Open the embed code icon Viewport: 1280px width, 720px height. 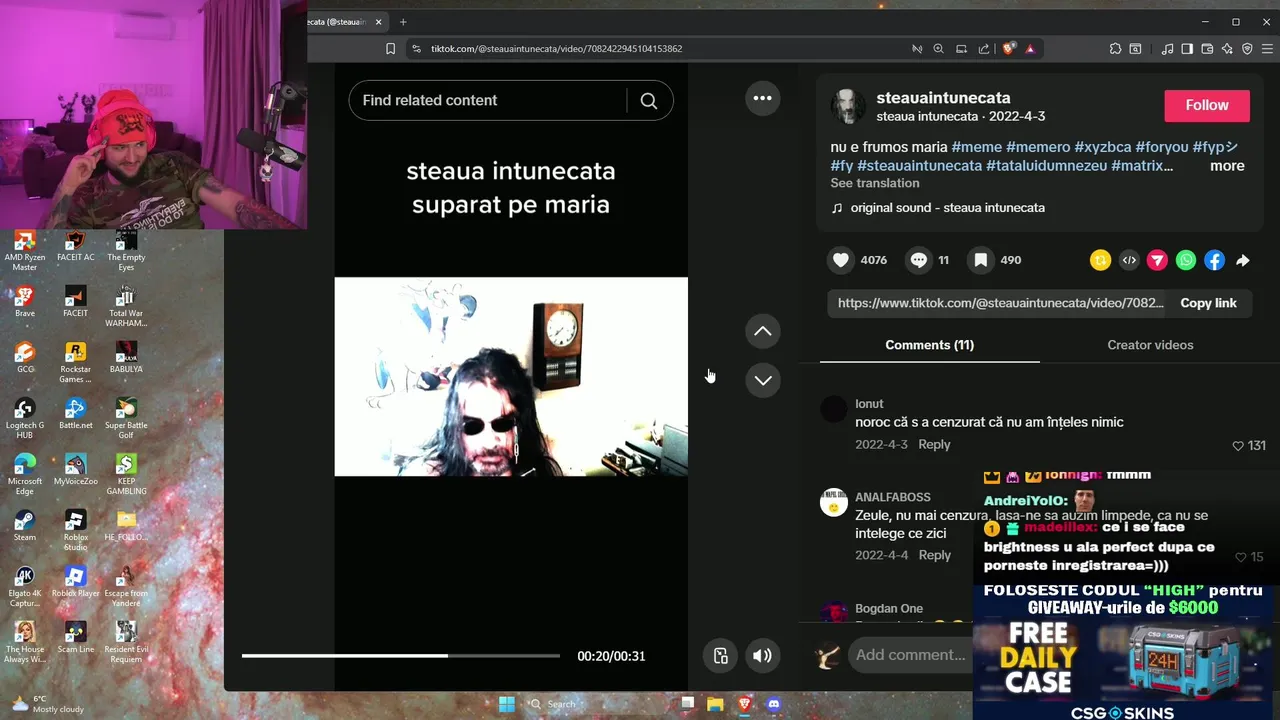point(1129,260)
